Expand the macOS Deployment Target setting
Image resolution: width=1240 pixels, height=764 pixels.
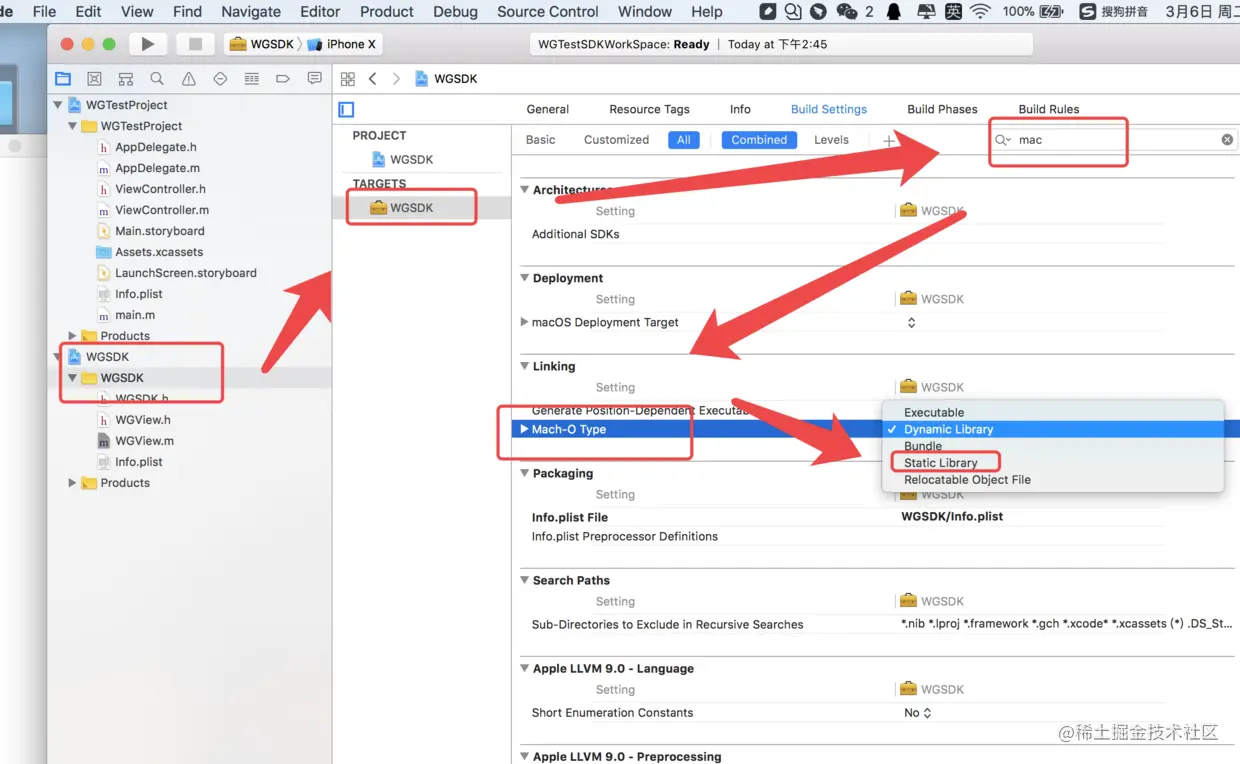pyautogui.click(x=525, y=322)
